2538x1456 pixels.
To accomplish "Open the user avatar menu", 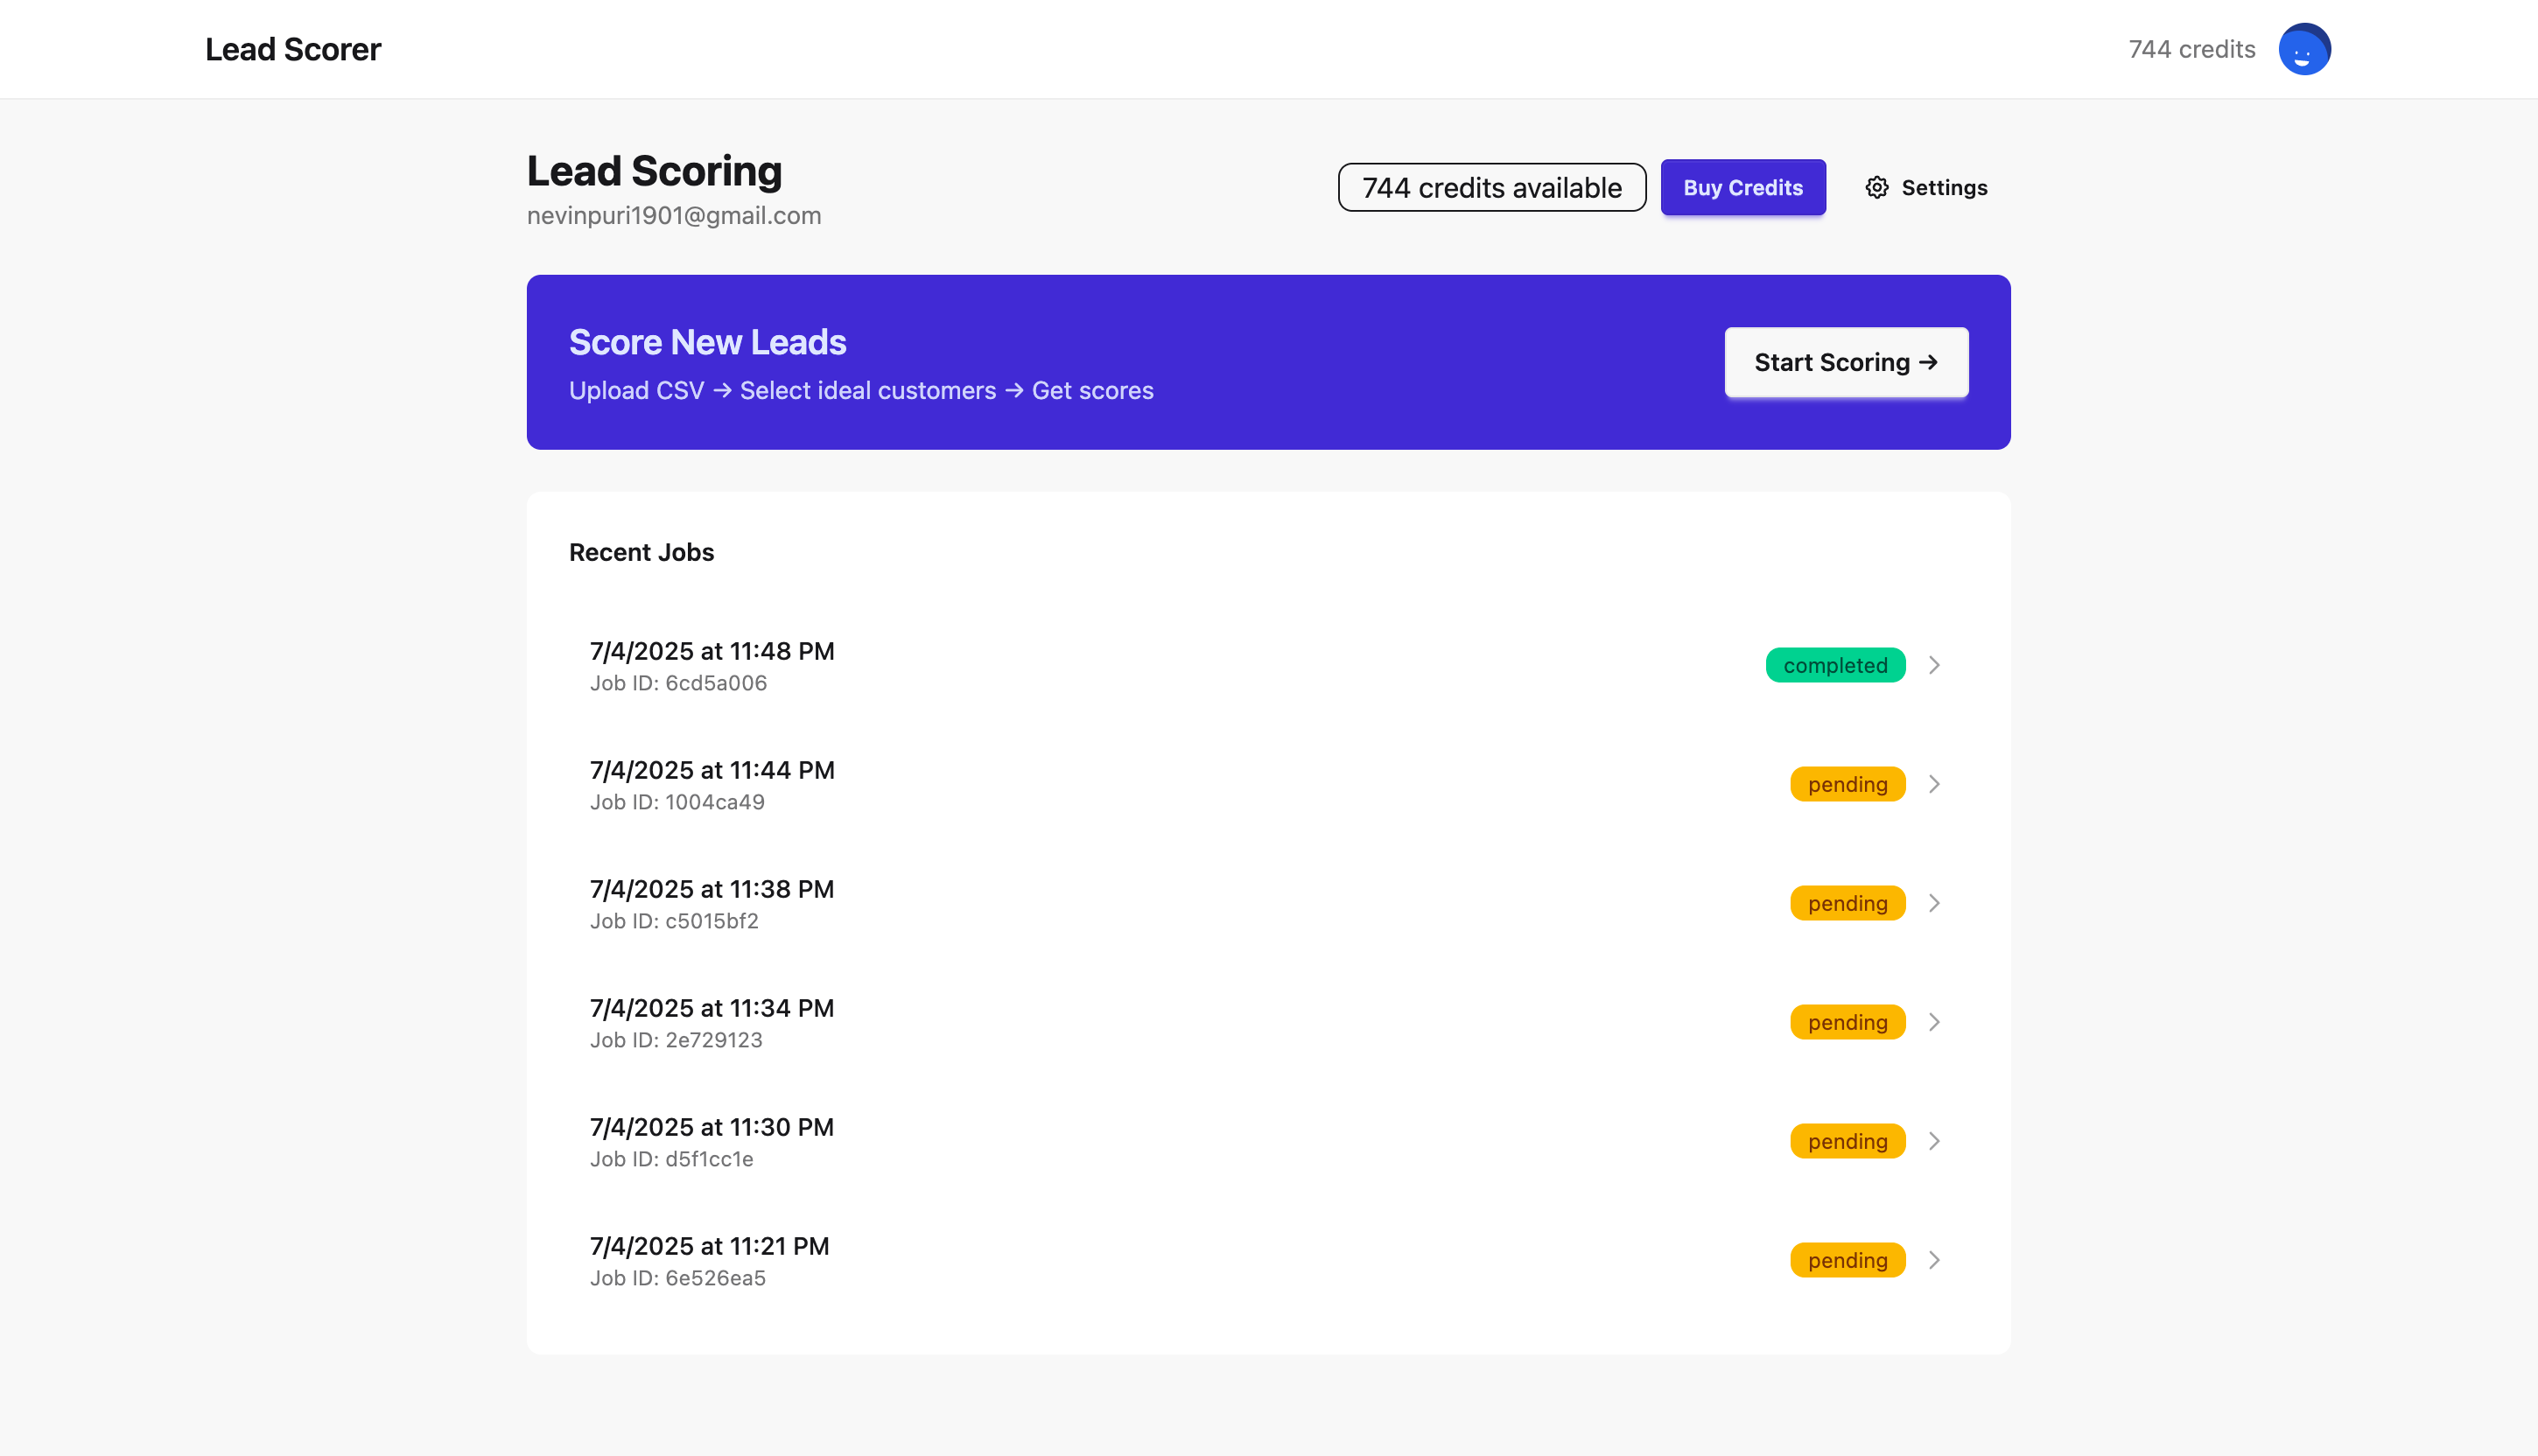I will pyautogui.click(x=2304, y=49).
